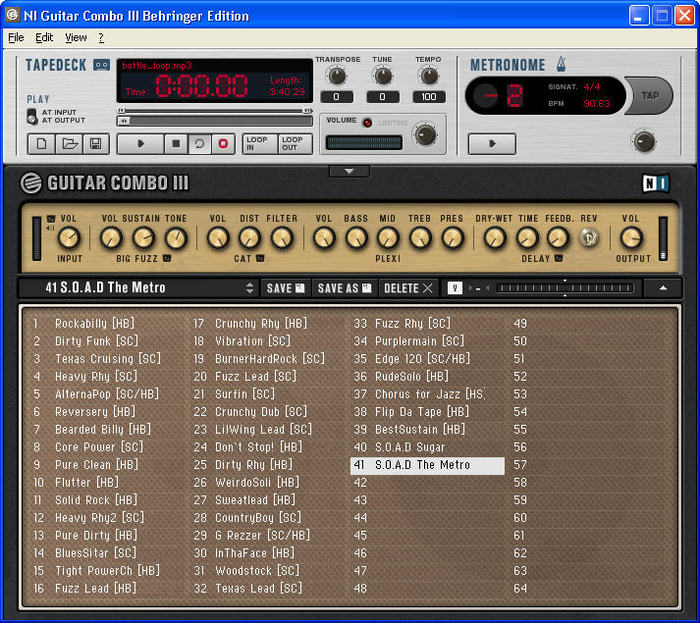
Task: Click the Plexi Bass knob
Action: (x=356, y=237)
